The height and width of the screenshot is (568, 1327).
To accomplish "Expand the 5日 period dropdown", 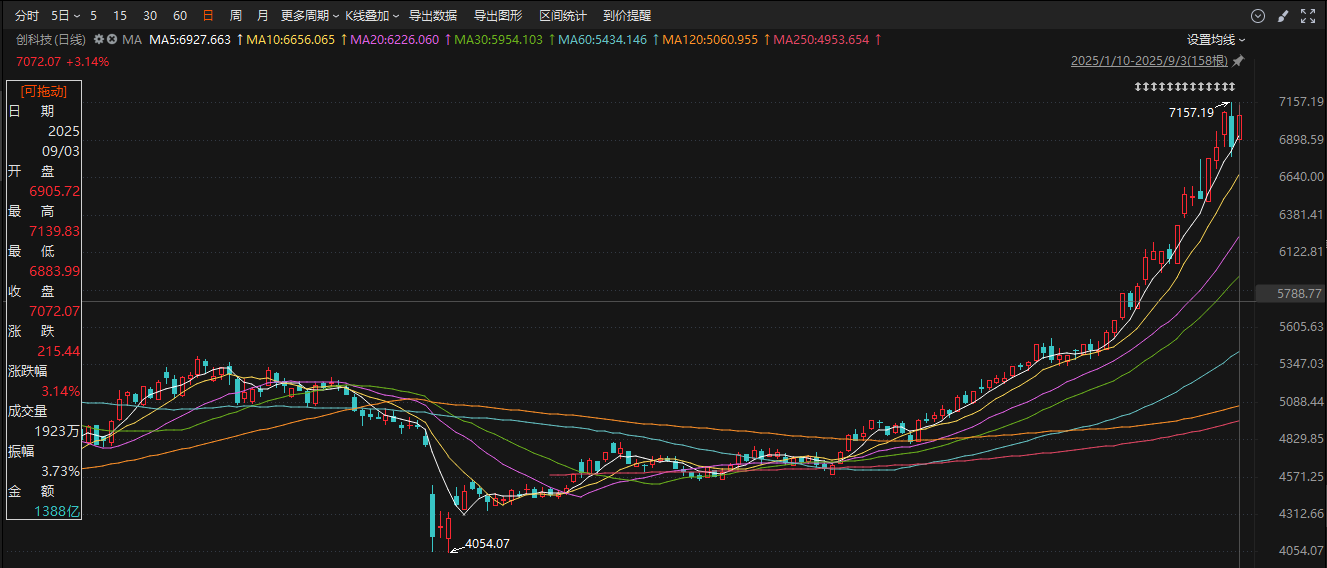I will click(x=65, y=16).
